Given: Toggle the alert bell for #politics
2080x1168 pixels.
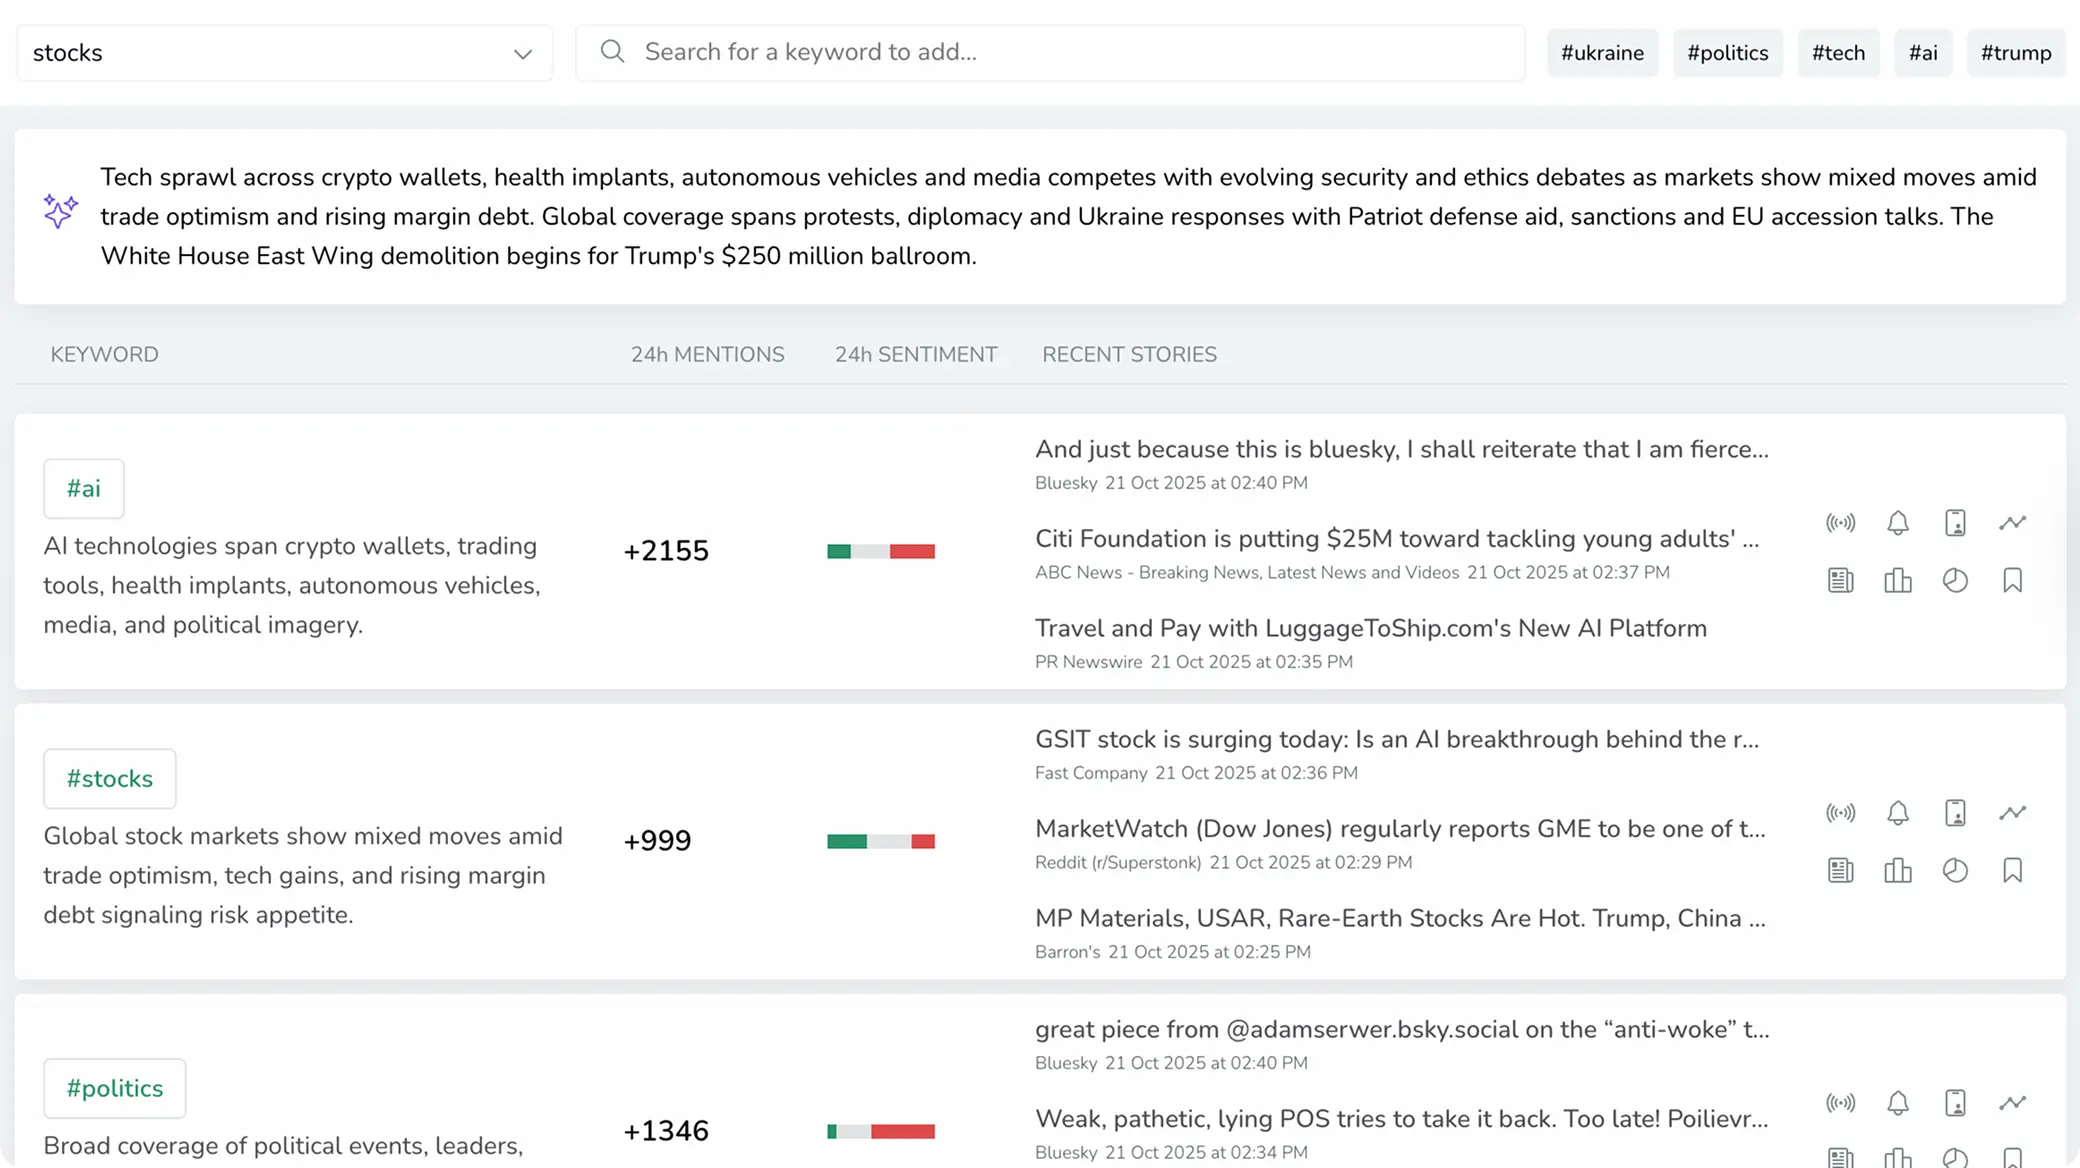Looking at the screenshot, I should (1898, 1103).
